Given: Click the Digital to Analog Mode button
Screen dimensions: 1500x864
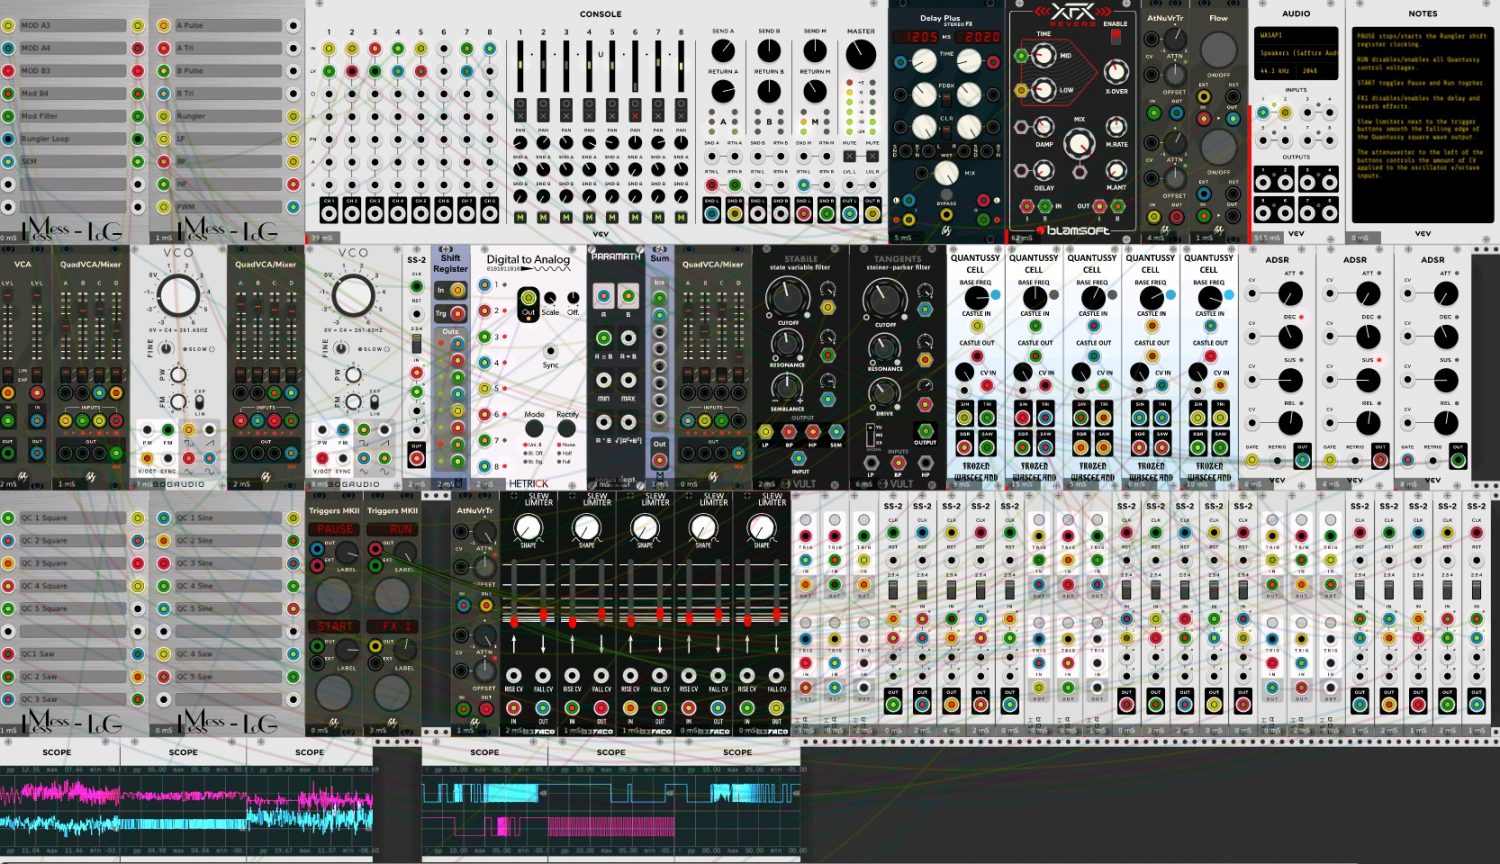Looking at the screenshot, I should point(535,429).
